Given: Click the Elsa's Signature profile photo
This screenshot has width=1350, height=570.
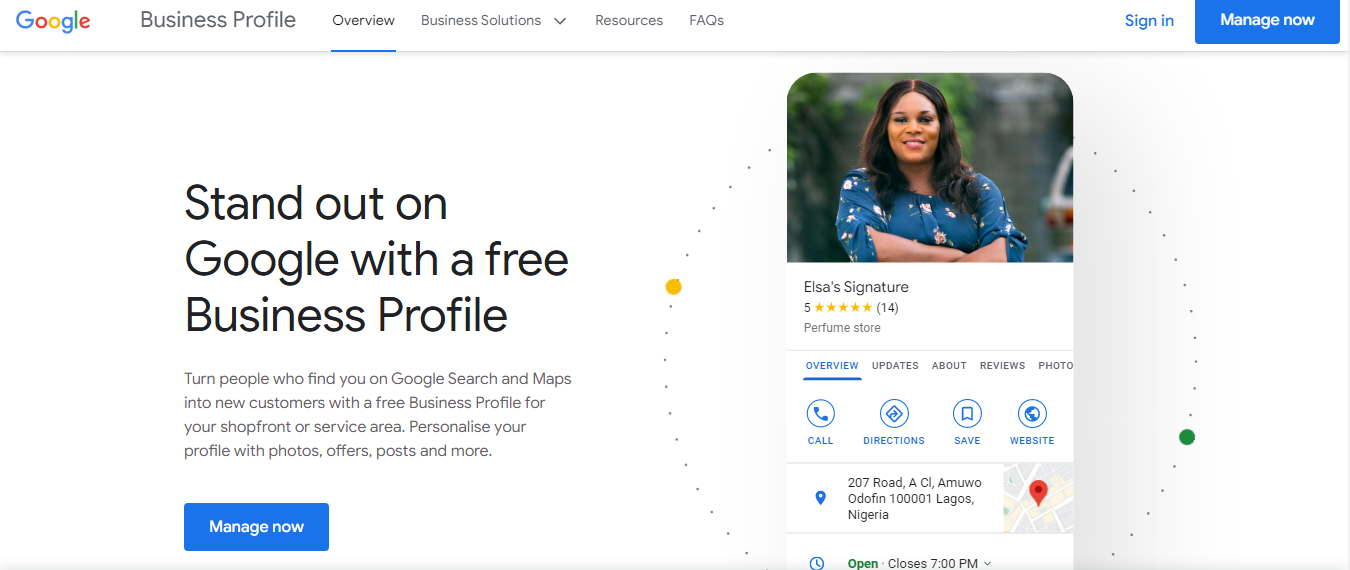Looking at the screenshot, I should tap(930, 168).
